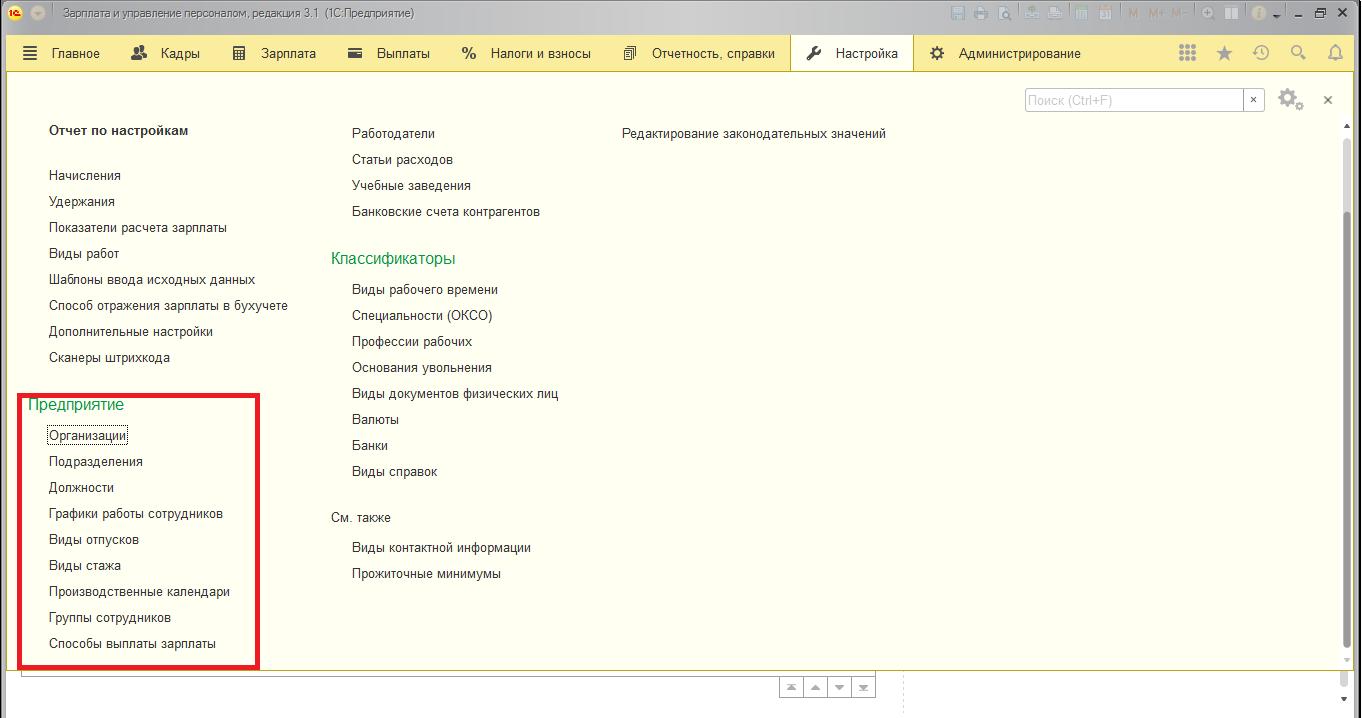
Task: Close the Настройка menu panel
Action: click(1328, 100)
